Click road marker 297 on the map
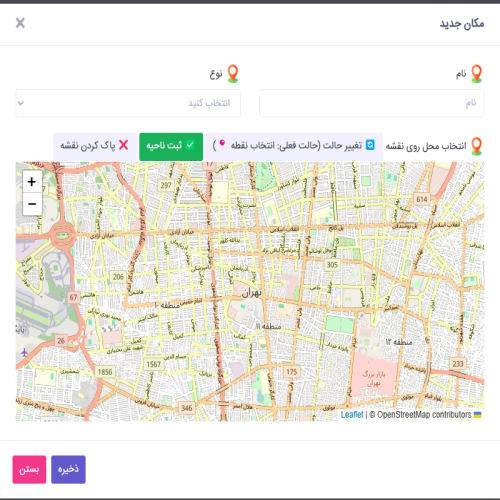 pos(166,185)
